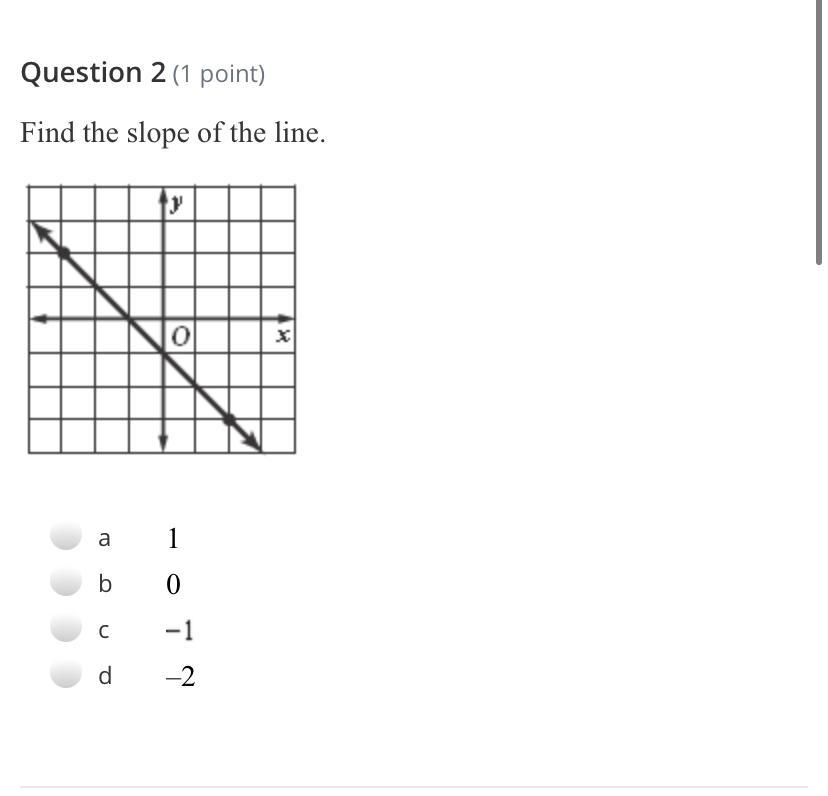The image size is (828, 796).
Task: Click the answer value –2
Action: pyautogui.click(x=180, y=677)
